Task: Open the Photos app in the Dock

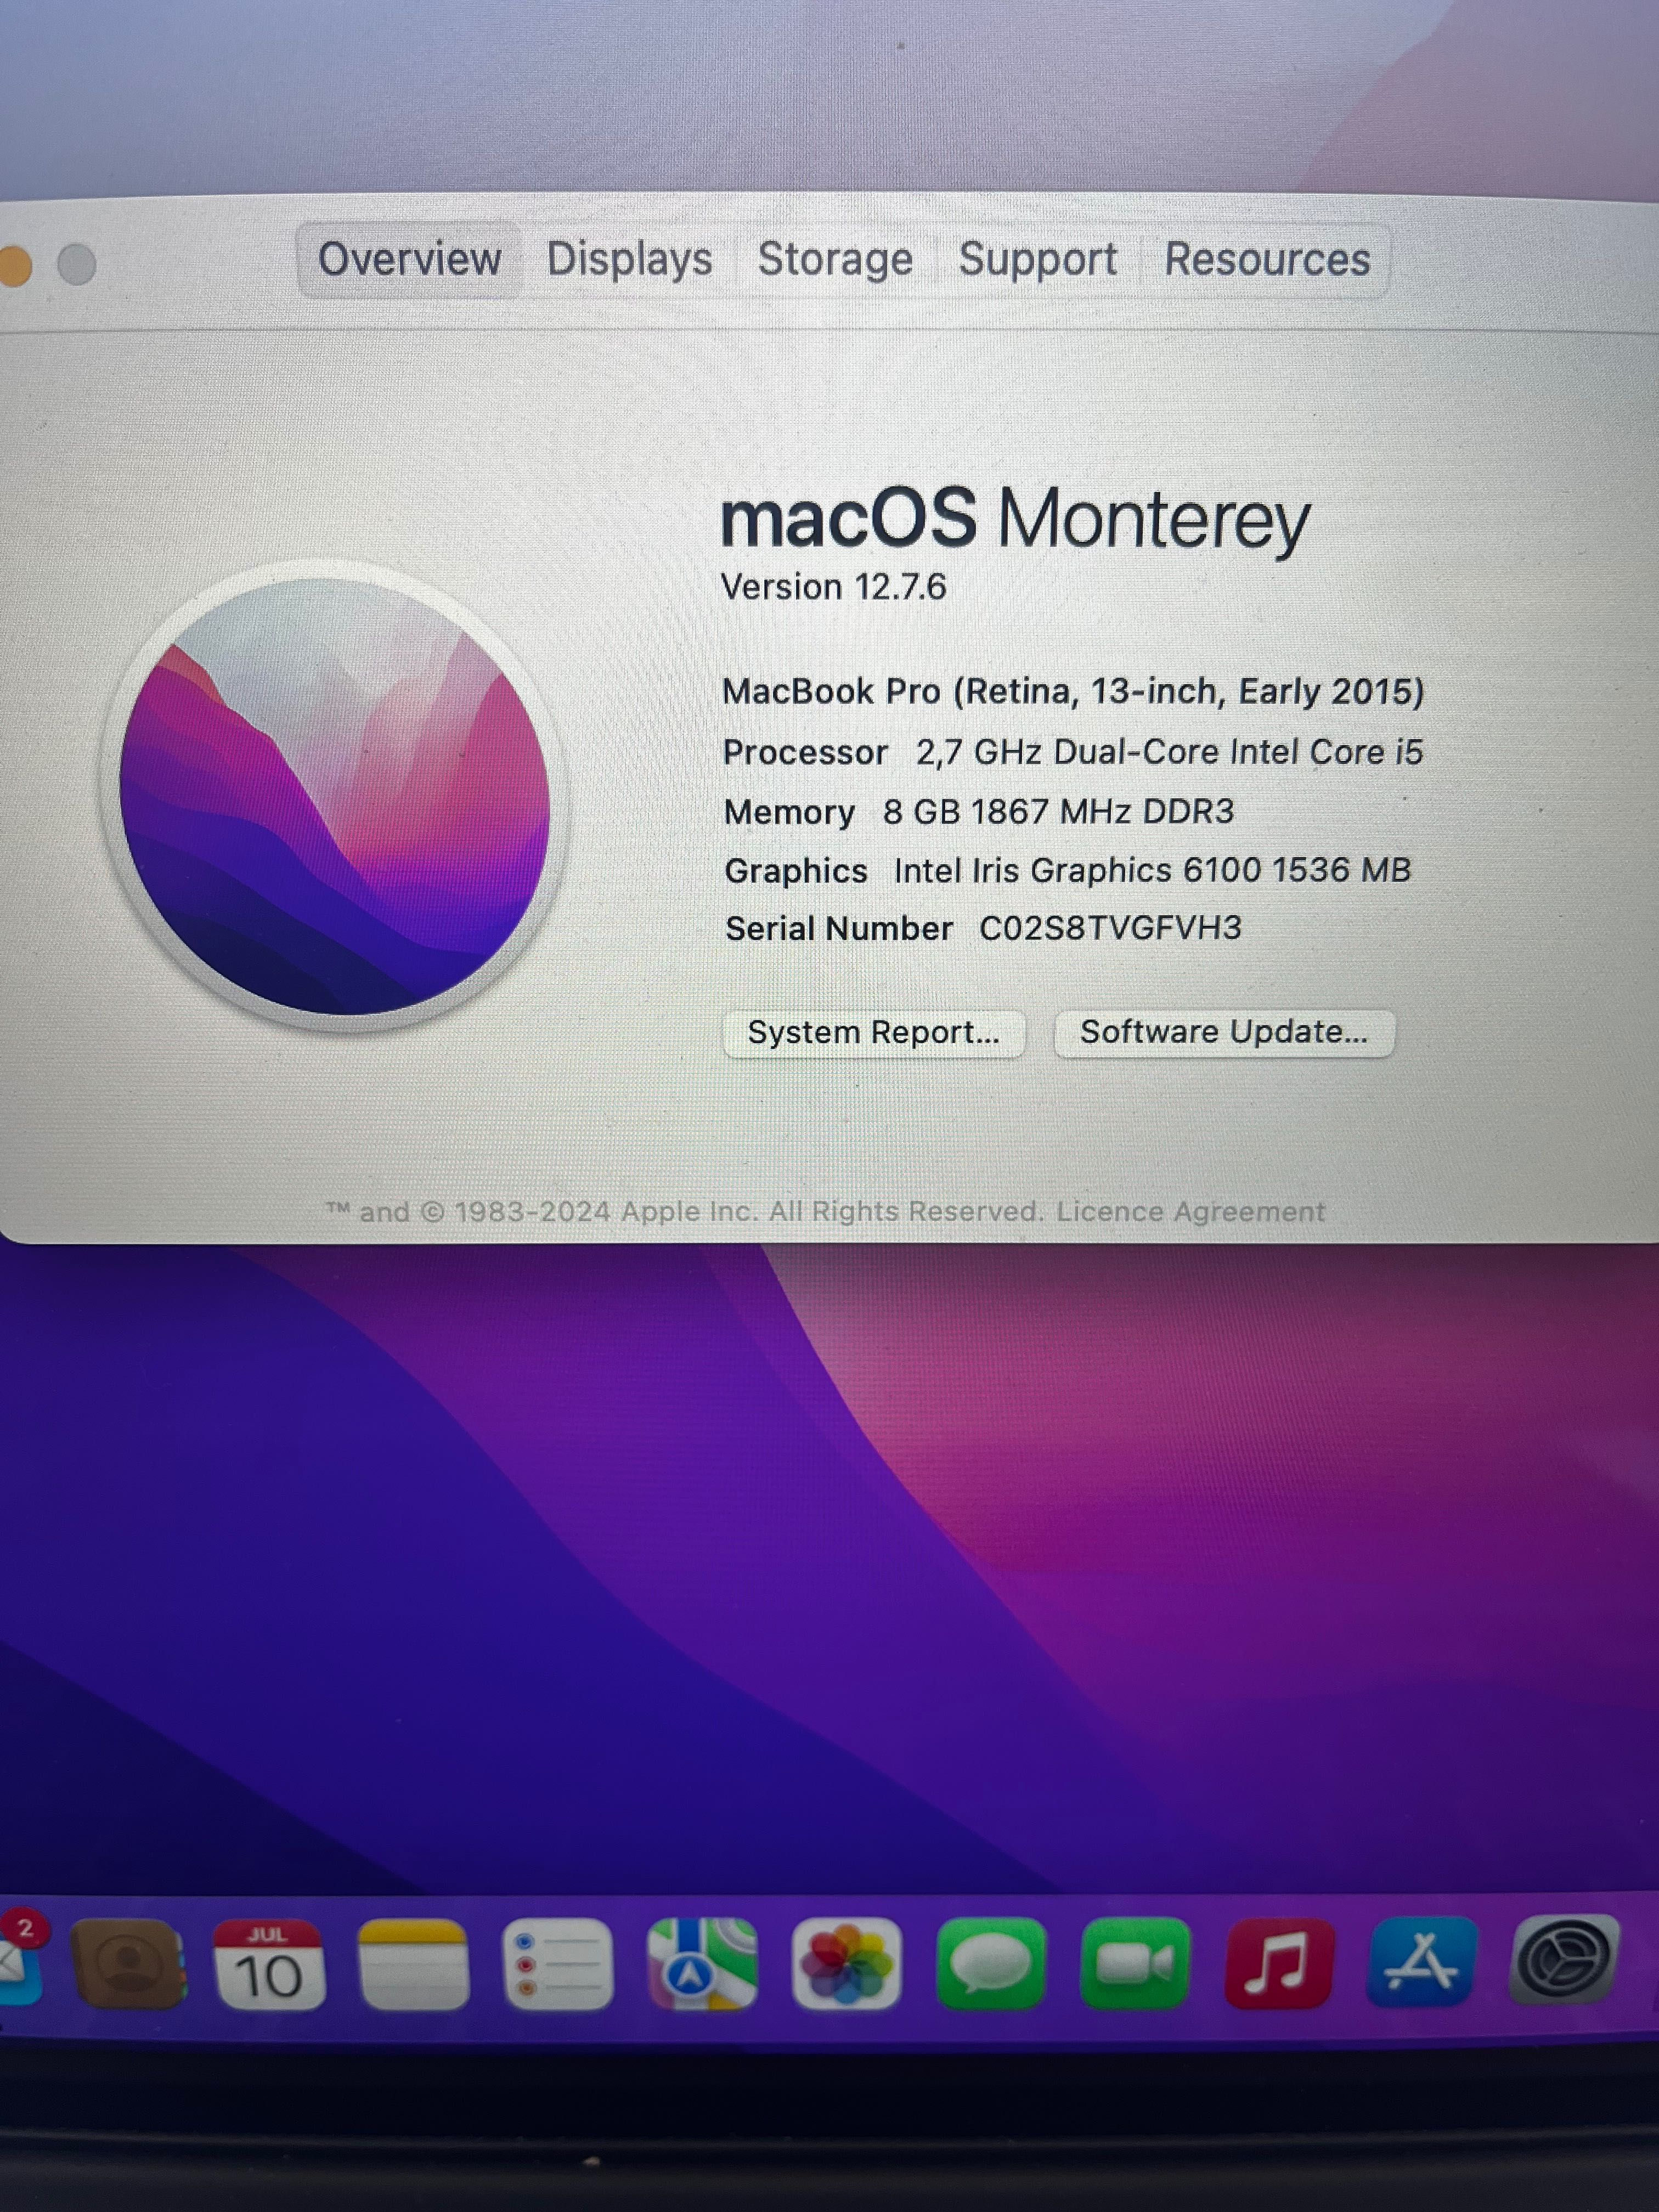Action: (846, 1964)
